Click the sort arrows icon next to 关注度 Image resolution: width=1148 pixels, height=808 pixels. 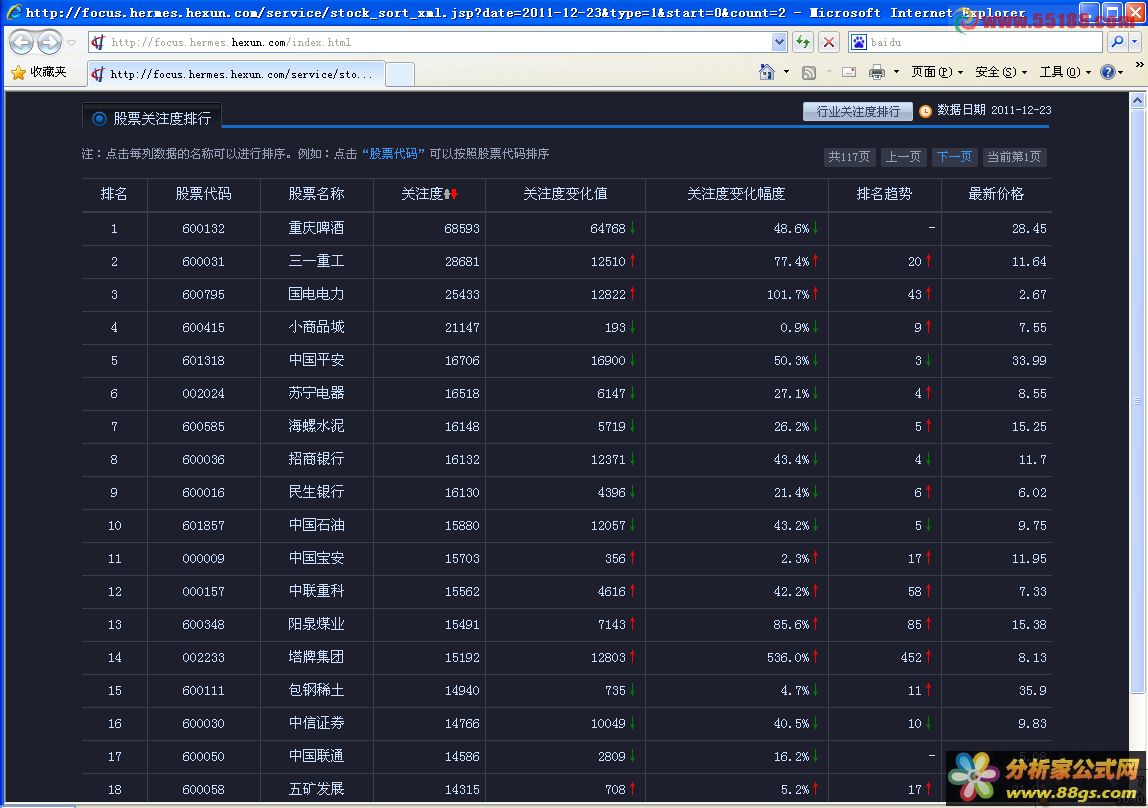[451, 194]
